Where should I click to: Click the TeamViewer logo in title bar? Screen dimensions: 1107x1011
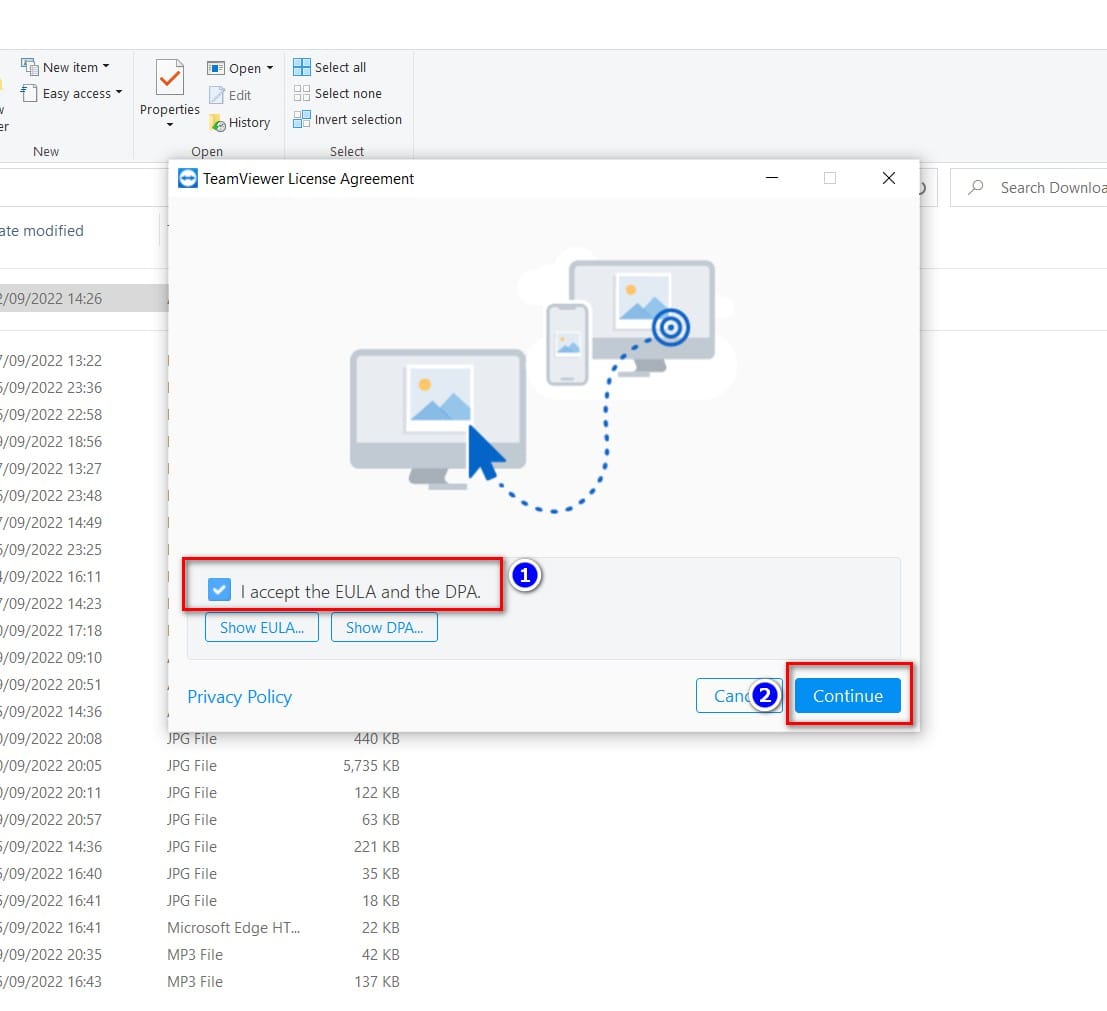tap(188, 179)
